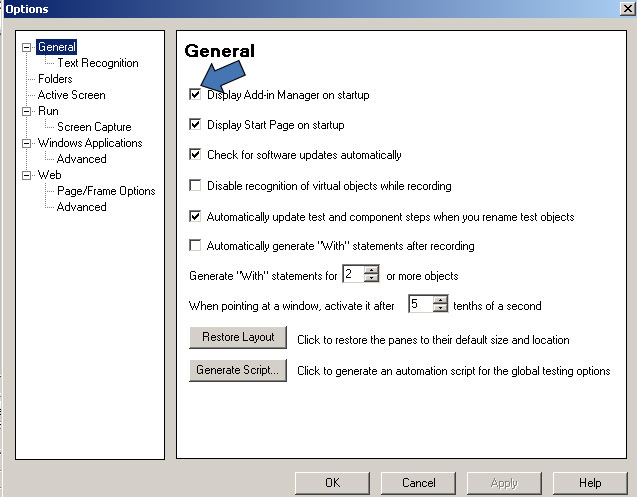Select General in the options tree
Viewport: 637px width, 497px height.
tap(56, 47)
